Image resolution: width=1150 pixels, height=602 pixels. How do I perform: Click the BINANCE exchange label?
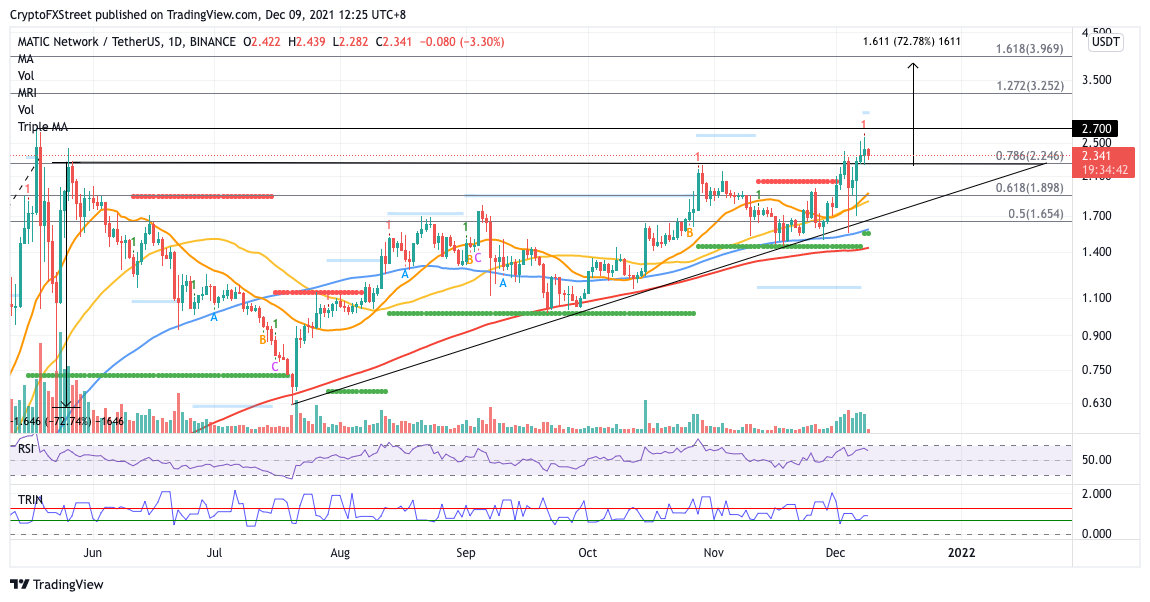(x=213, y=42)
